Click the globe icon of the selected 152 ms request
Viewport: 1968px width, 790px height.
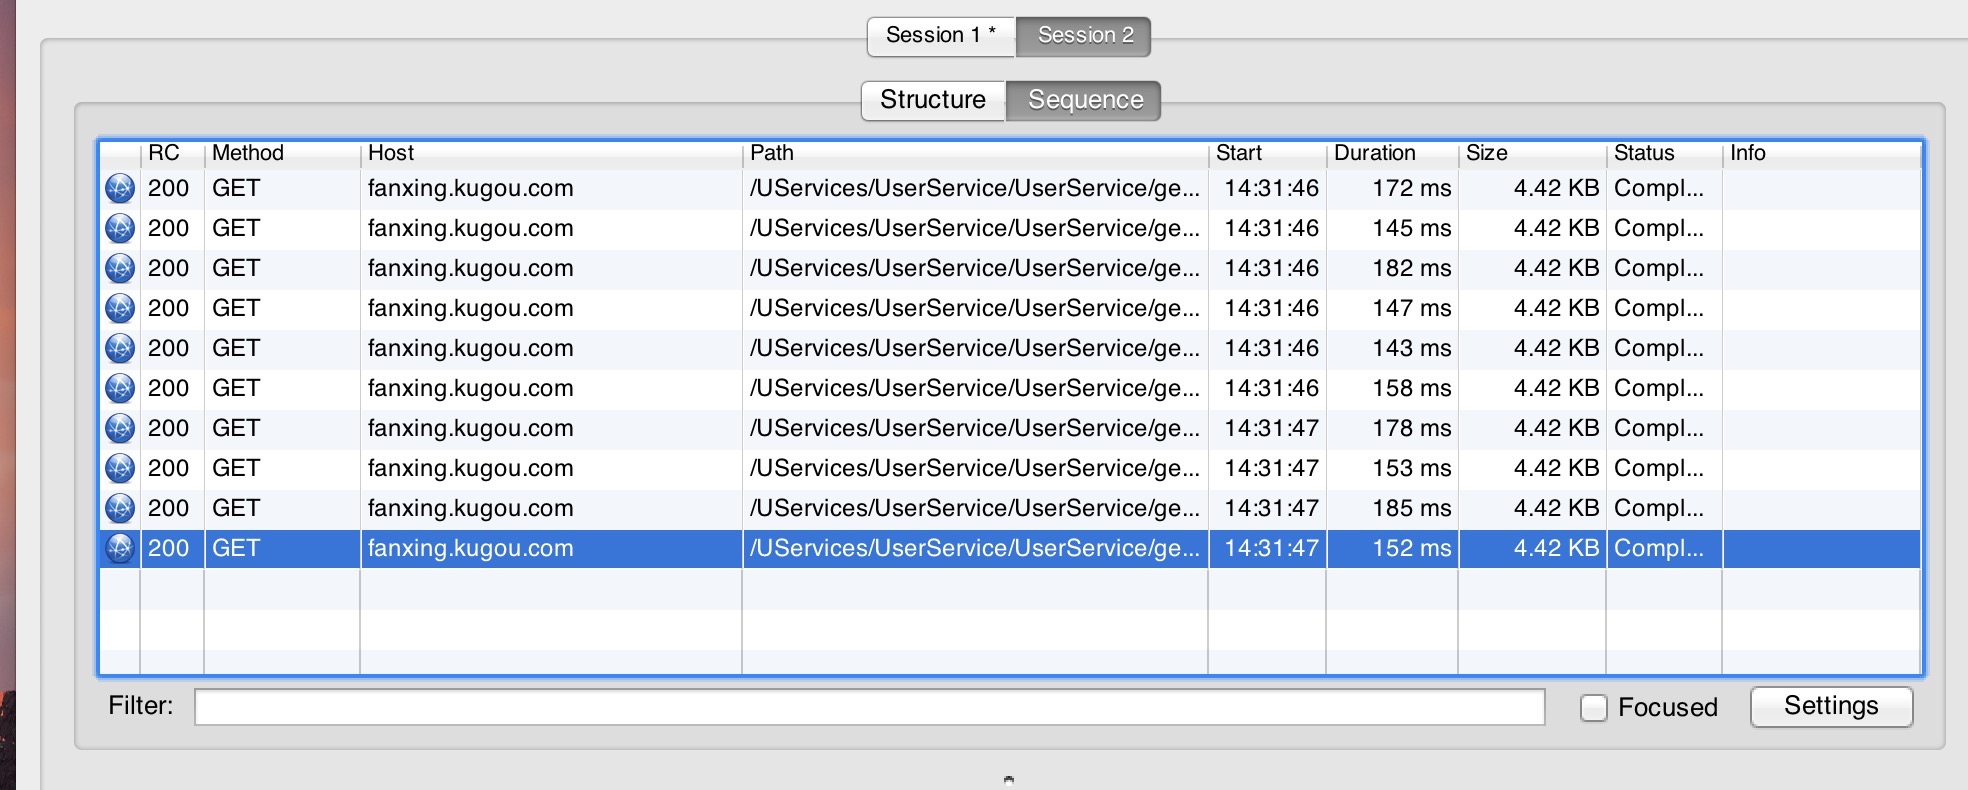120,548
